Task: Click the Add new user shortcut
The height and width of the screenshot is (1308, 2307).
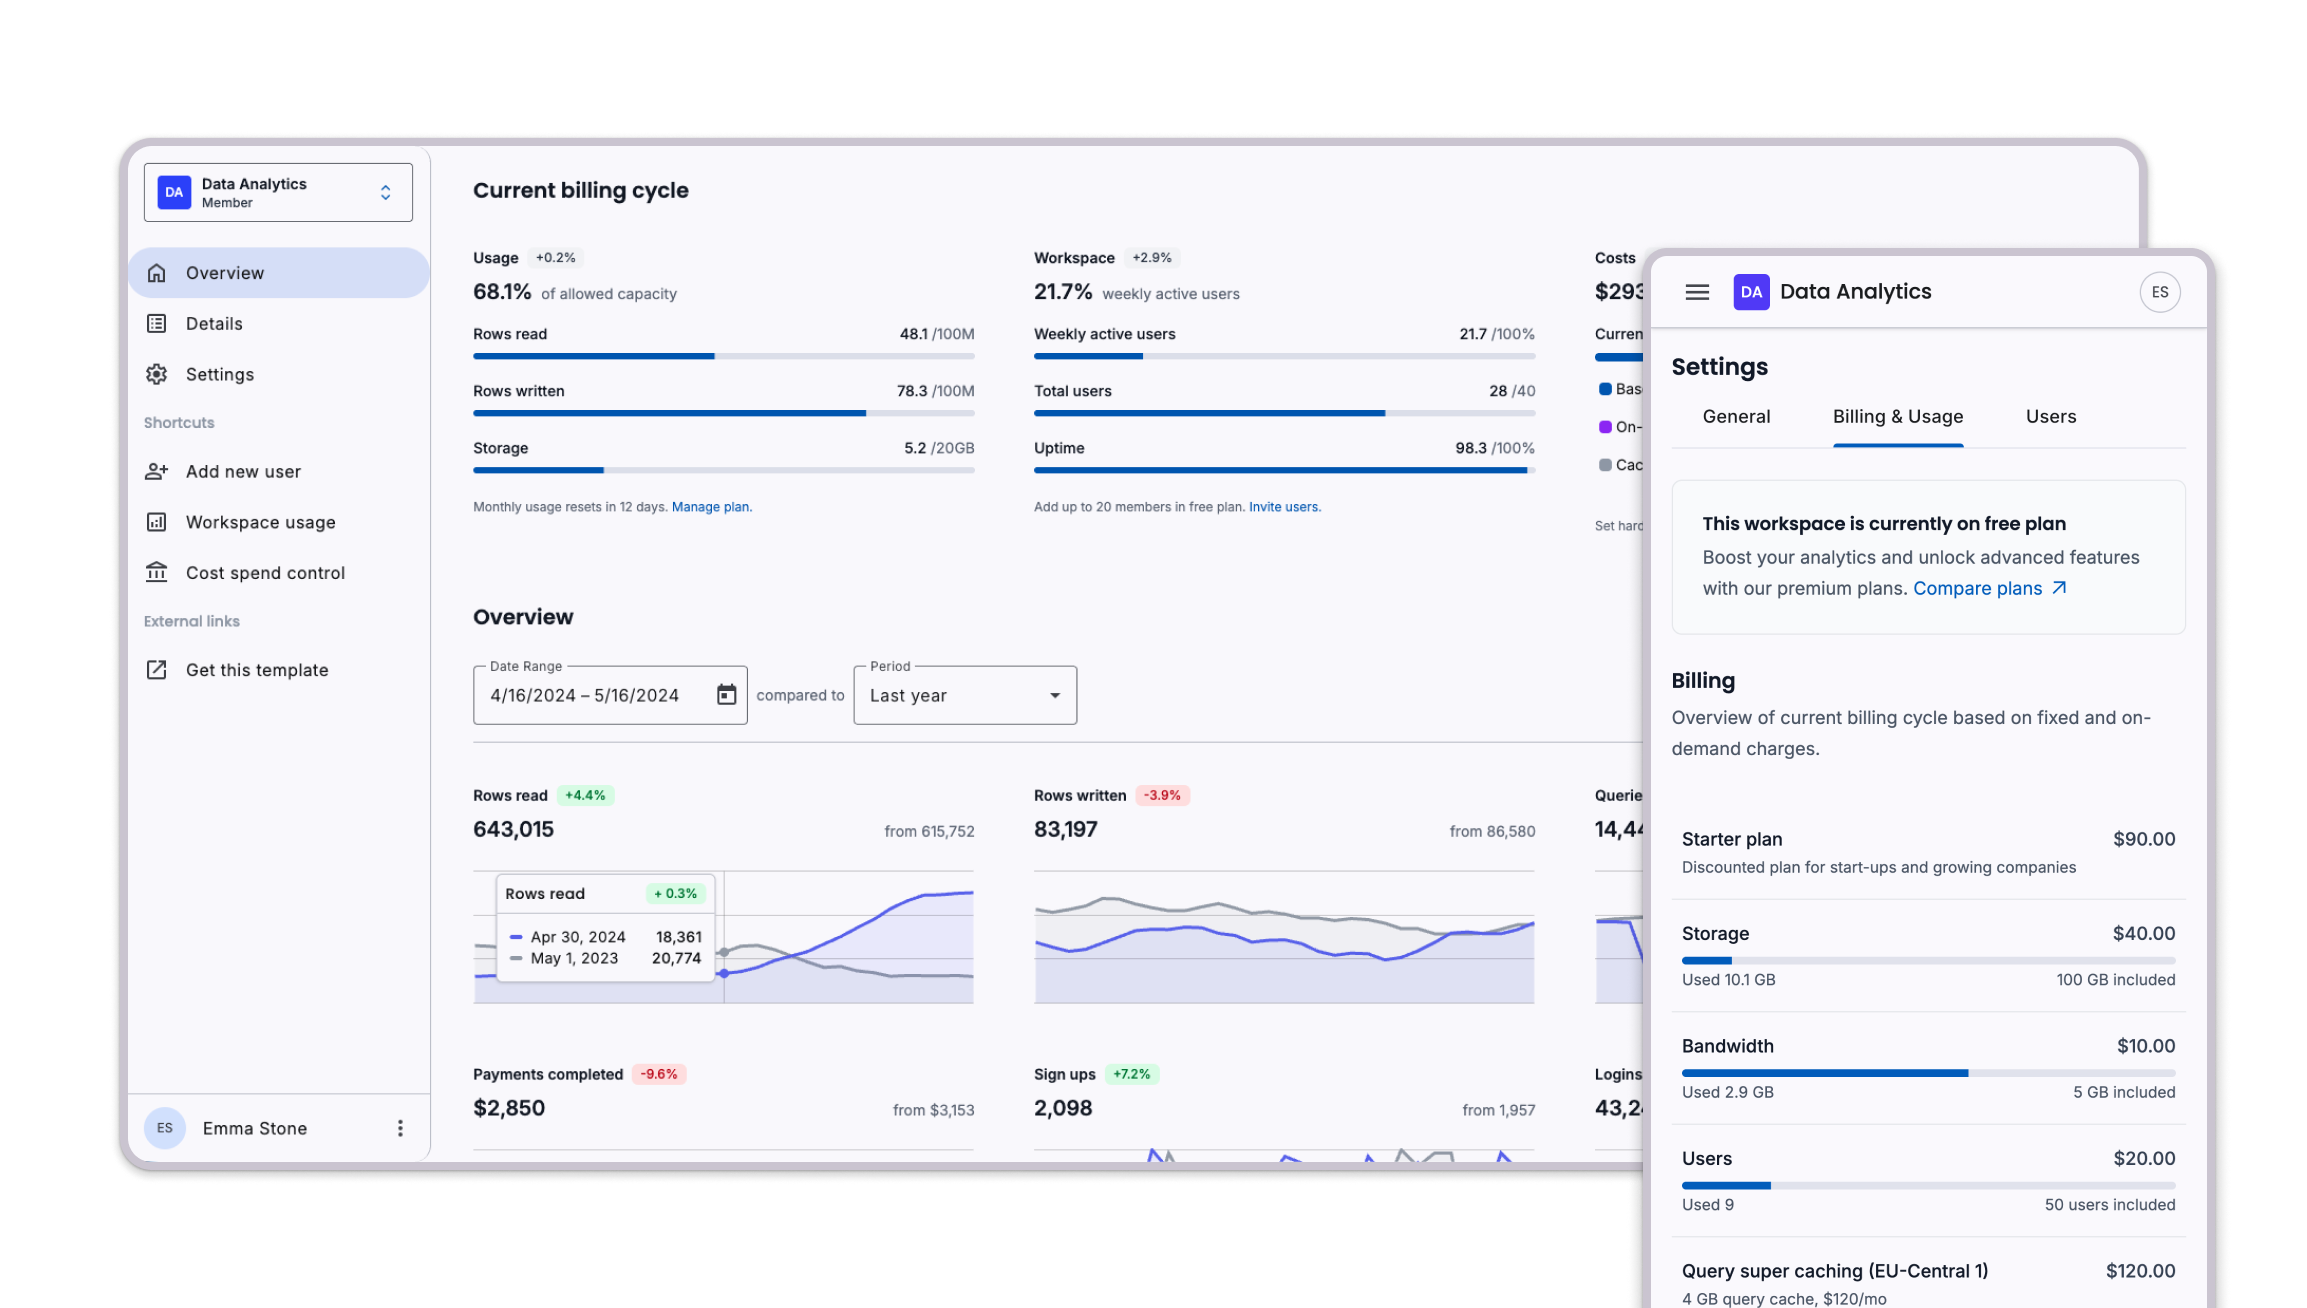Action: point(242,471)
